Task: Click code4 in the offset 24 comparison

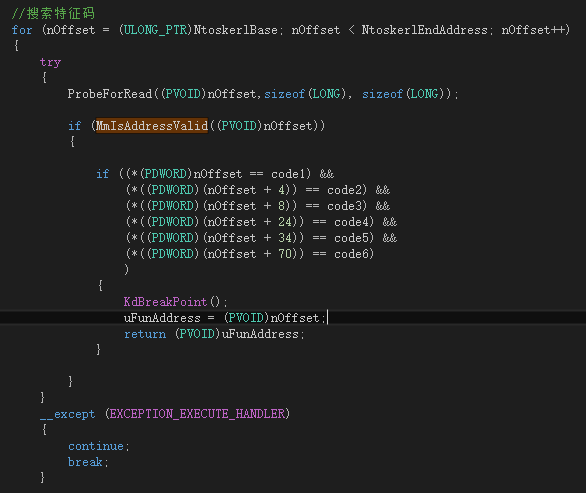Action: (x=352, y=222)
